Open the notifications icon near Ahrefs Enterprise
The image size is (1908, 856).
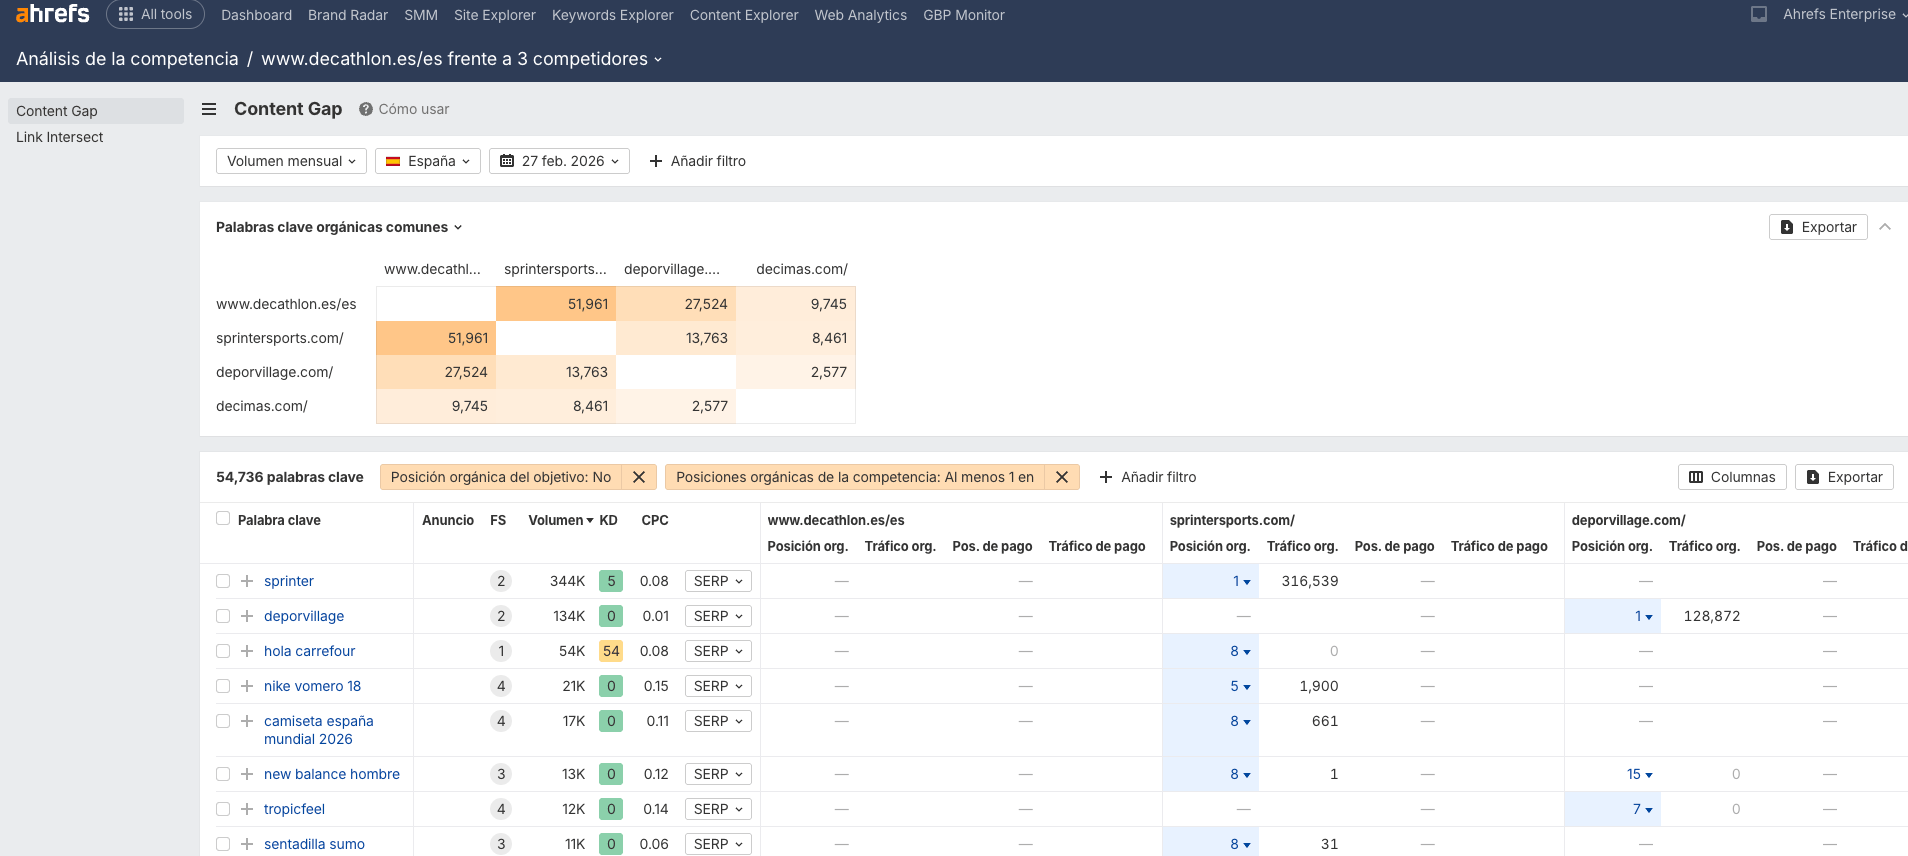click(1759, 14)
